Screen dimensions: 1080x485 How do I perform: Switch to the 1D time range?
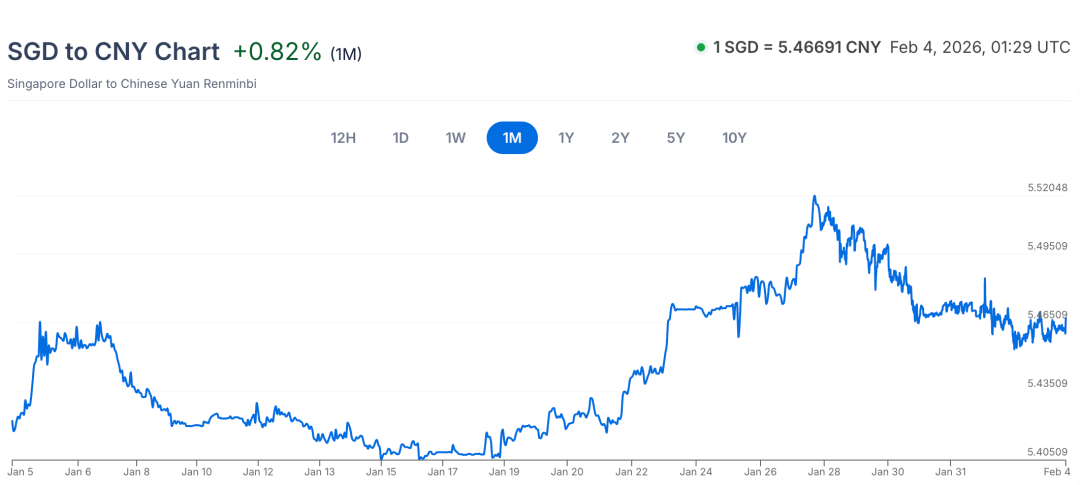(x=400, y=138)
